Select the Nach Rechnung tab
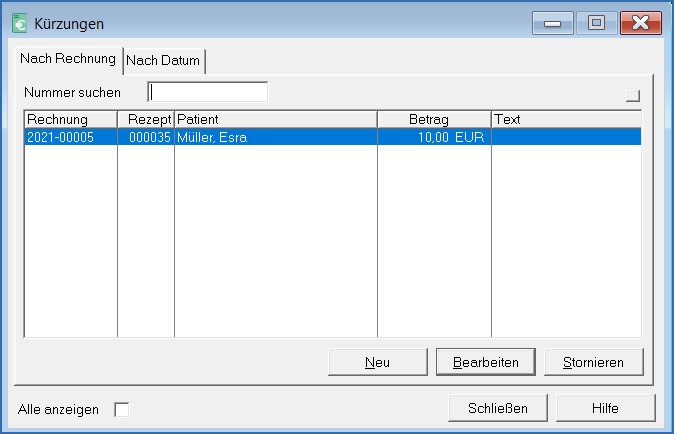 click(67, 59)
